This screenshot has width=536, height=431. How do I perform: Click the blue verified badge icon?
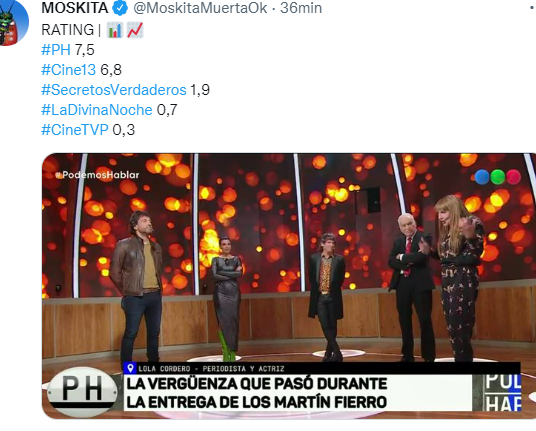[120, 8]
